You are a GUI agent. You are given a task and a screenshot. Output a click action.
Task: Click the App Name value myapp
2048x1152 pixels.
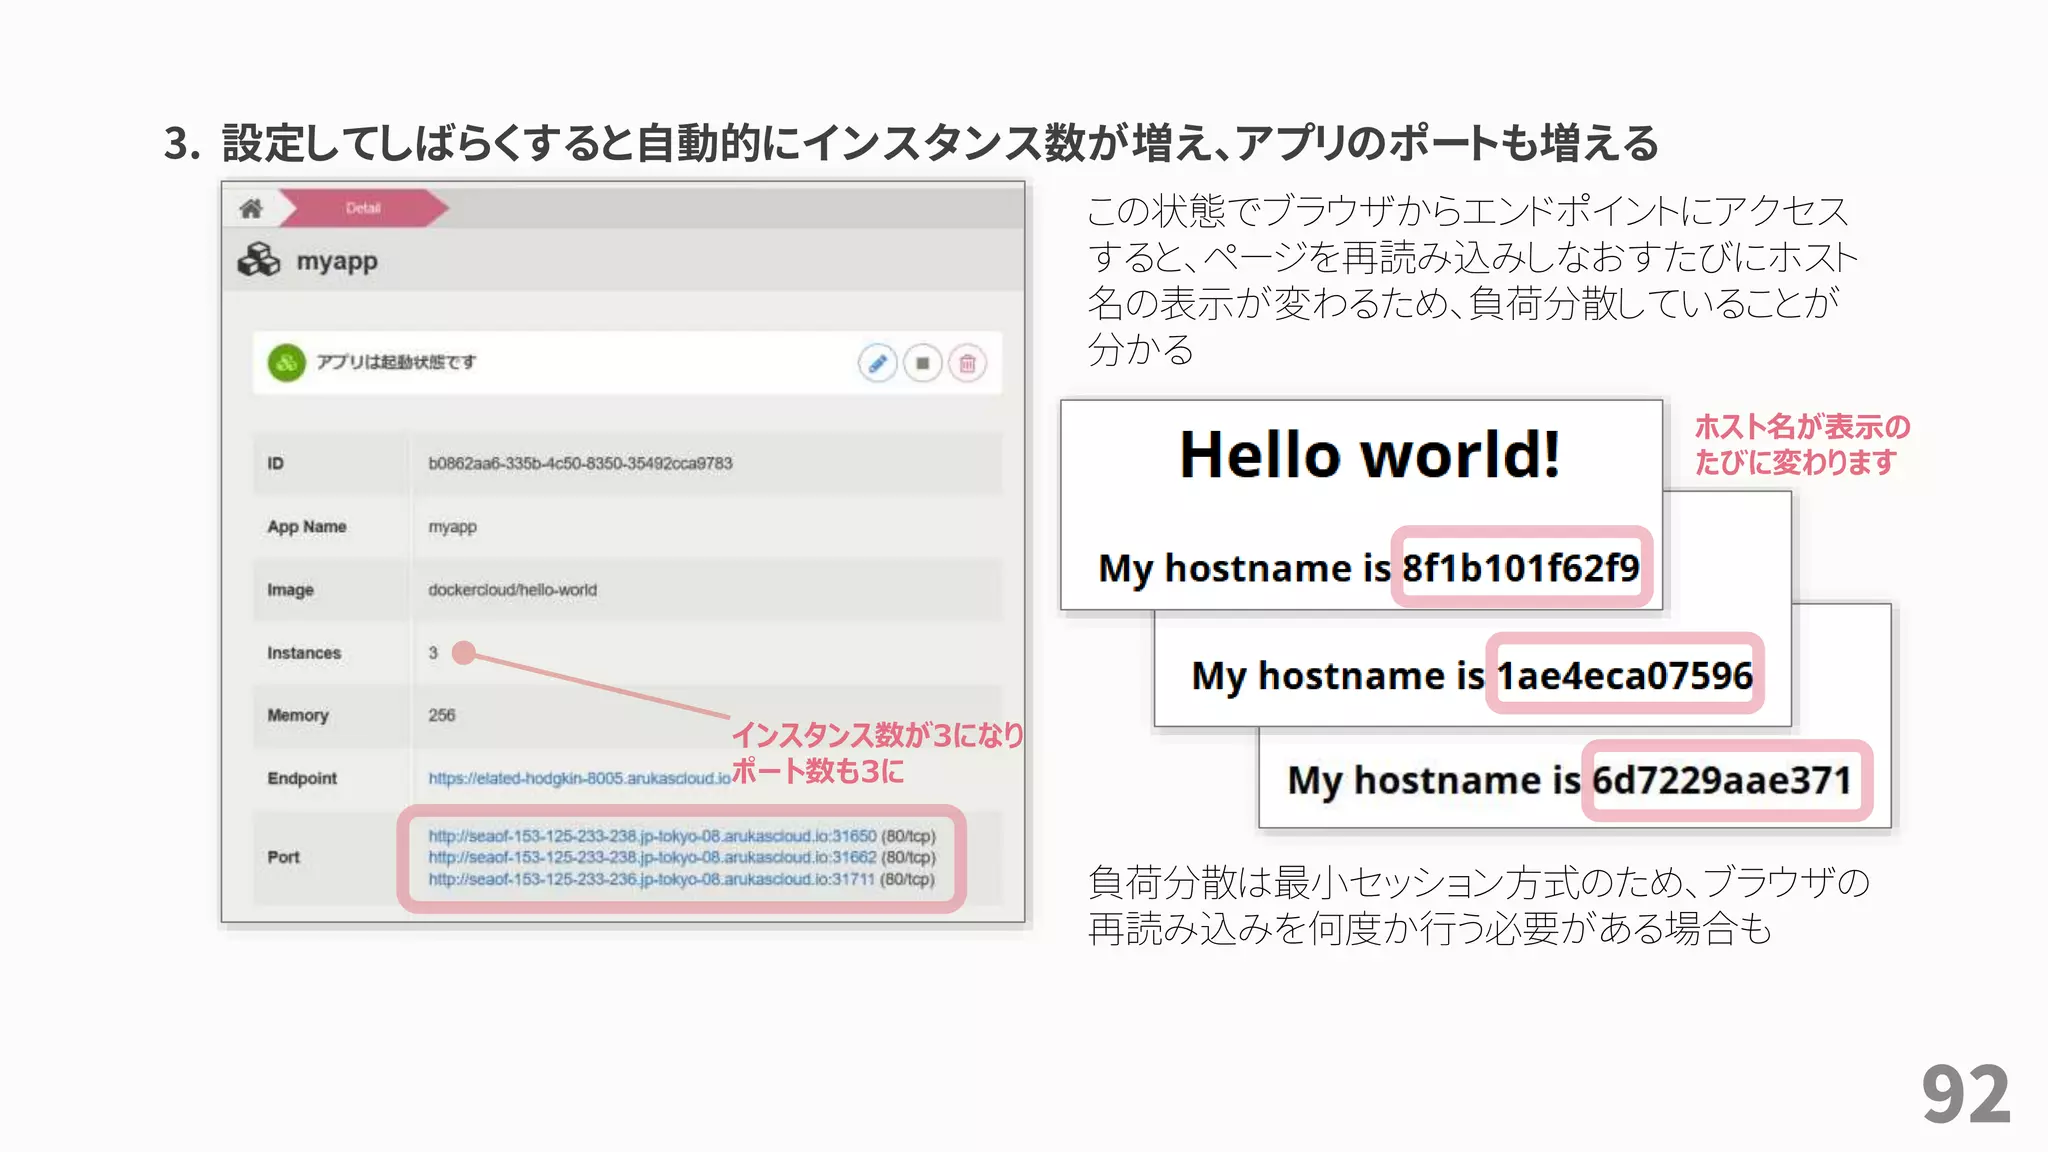[x=452, y=527]
